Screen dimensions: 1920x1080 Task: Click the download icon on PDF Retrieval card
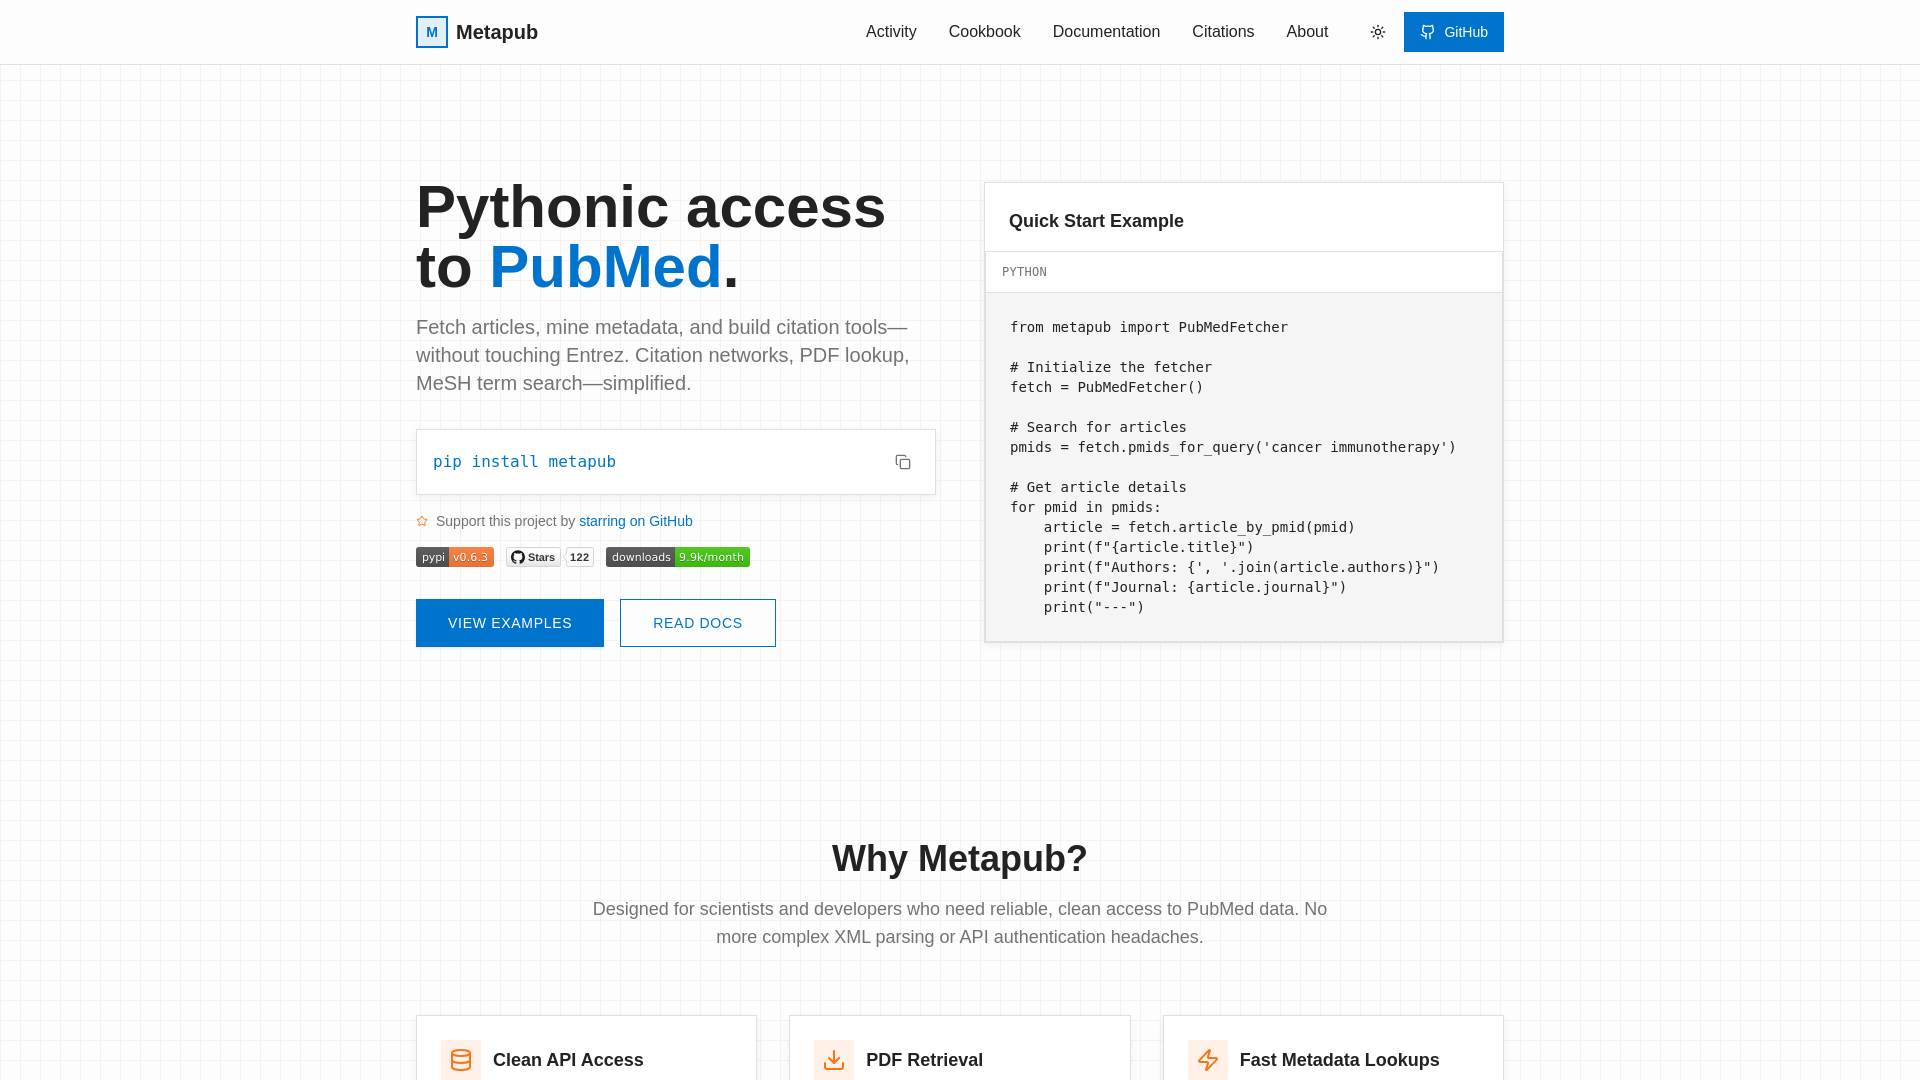[x=833, y=1060]
